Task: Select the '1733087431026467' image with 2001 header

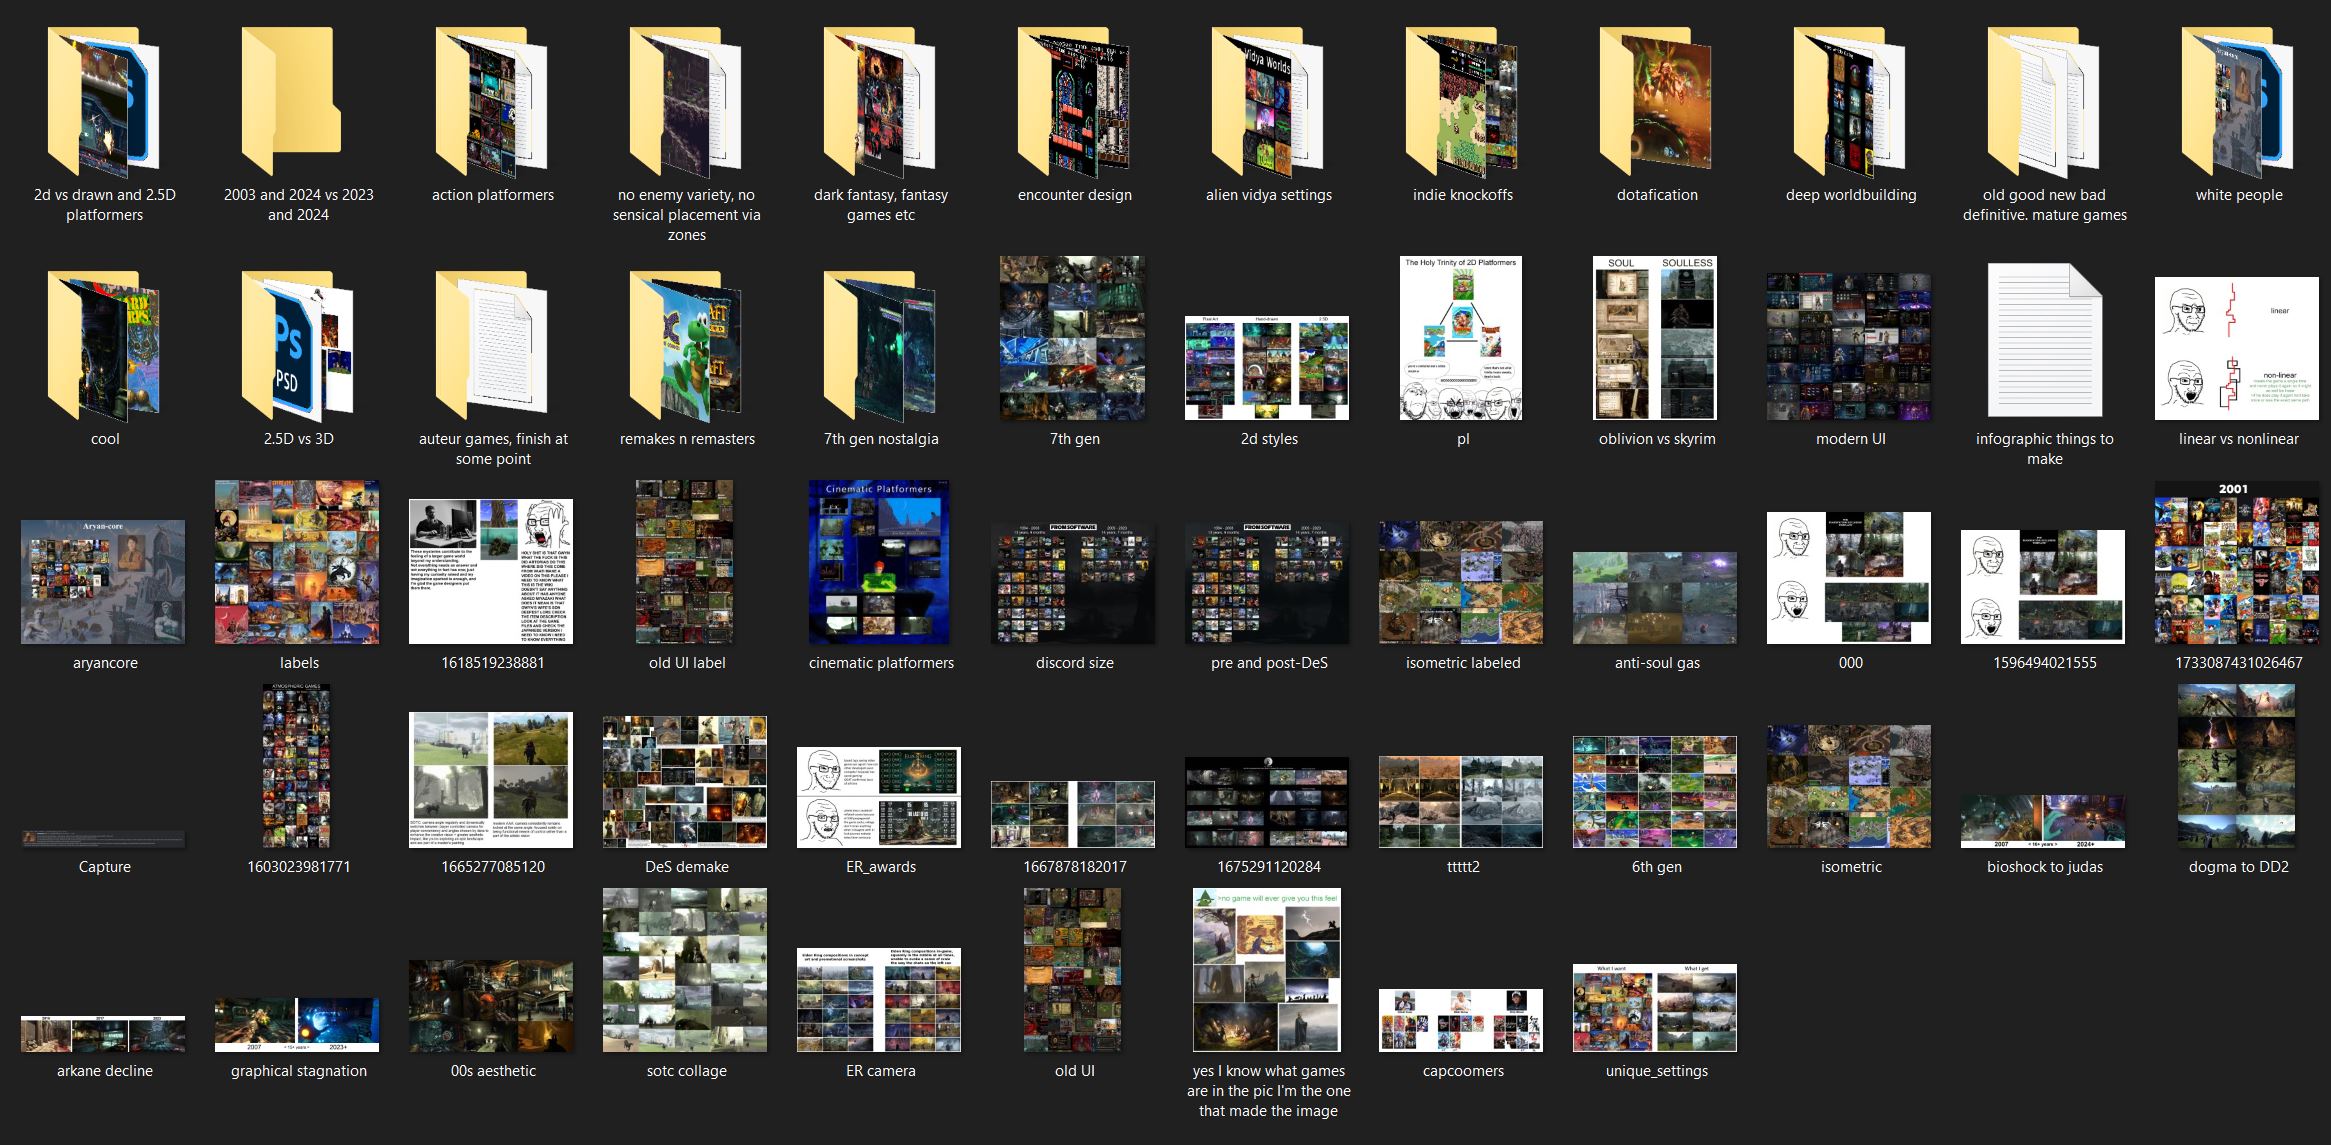Action: point(2237,562)
